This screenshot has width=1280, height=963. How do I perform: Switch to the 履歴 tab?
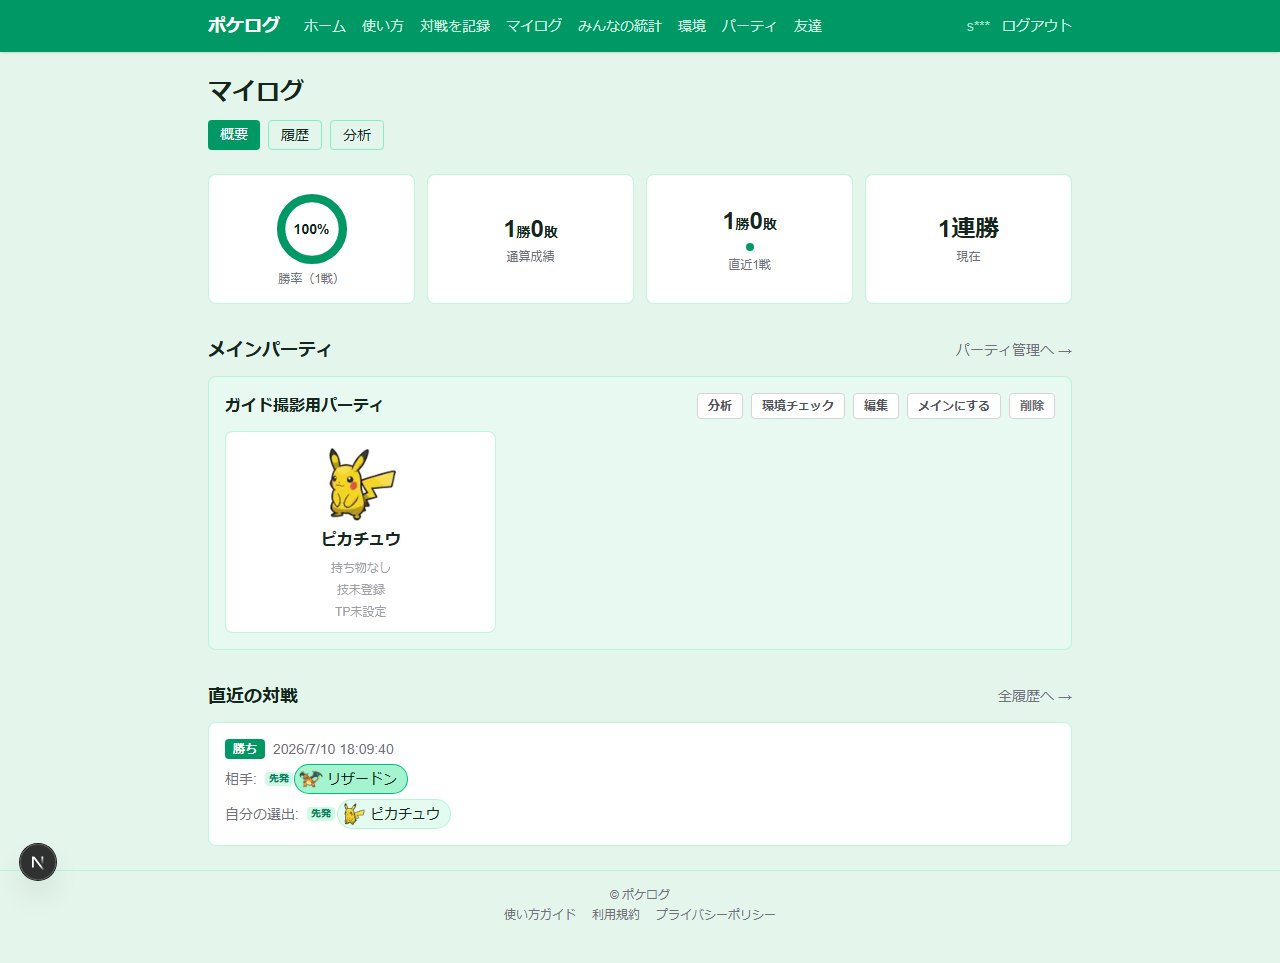pos(295,135)
